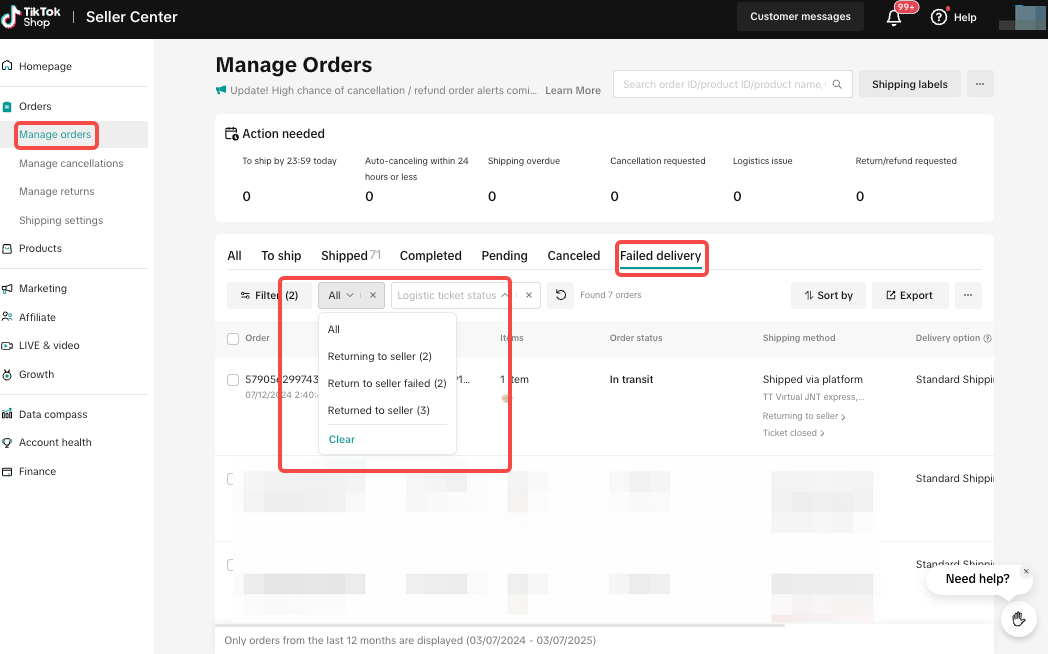Check the first order's checkbox
This screenshot has height=654, width=1048.
pos(233,380)
